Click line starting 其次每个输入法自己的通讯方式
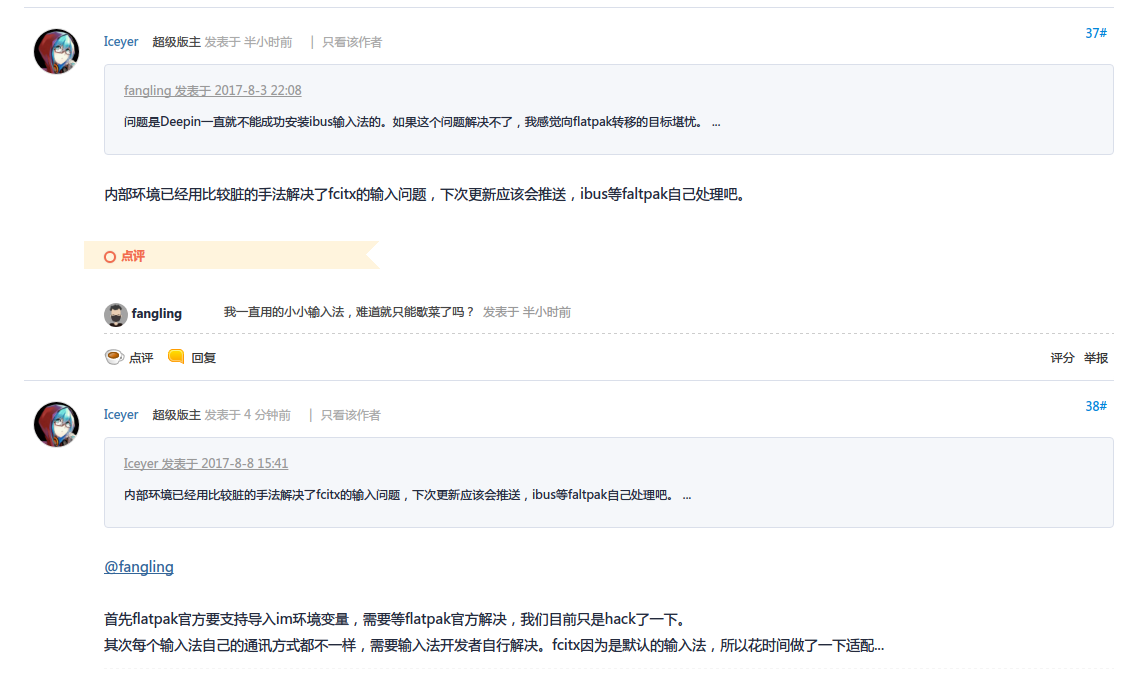1145x682 pixels. (494, 646)
